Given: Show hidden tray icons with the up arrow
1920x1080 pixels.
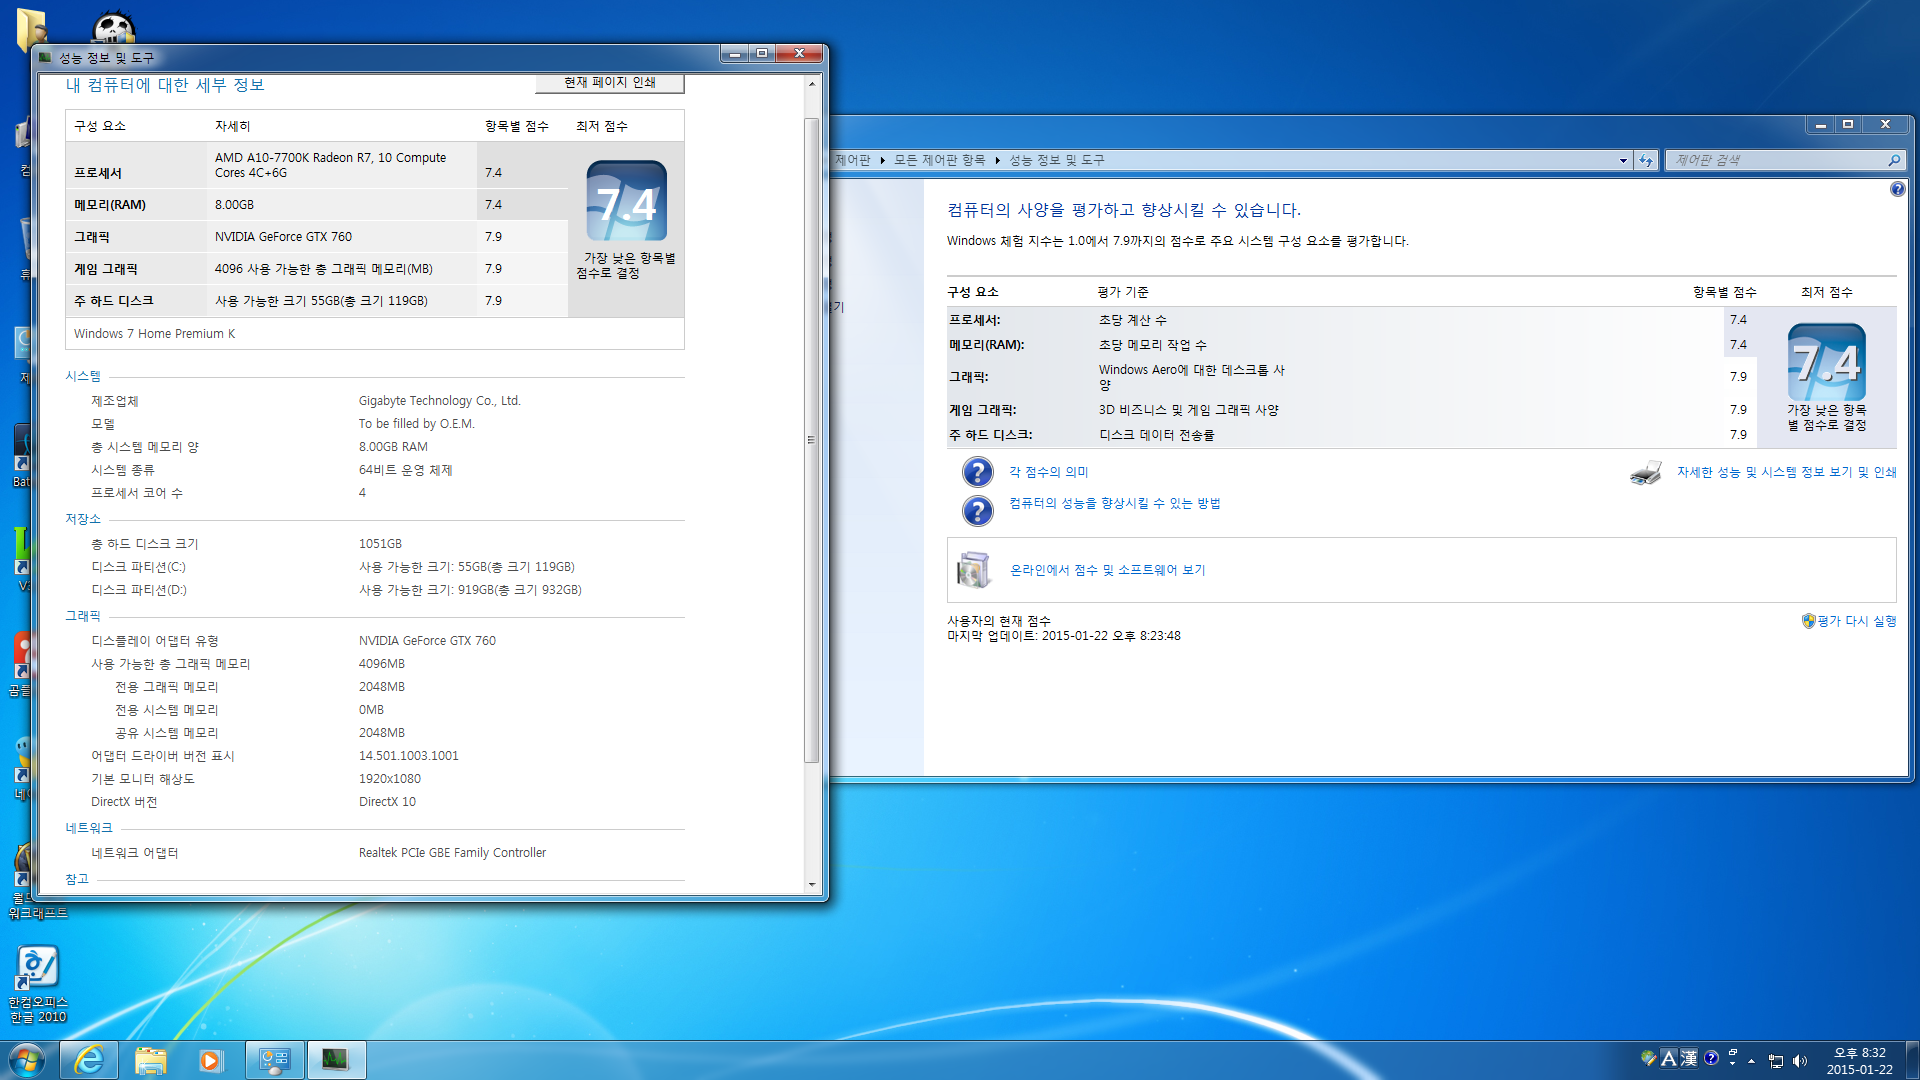Looking at the screenshot, I should click(x=1751, y=1061).
